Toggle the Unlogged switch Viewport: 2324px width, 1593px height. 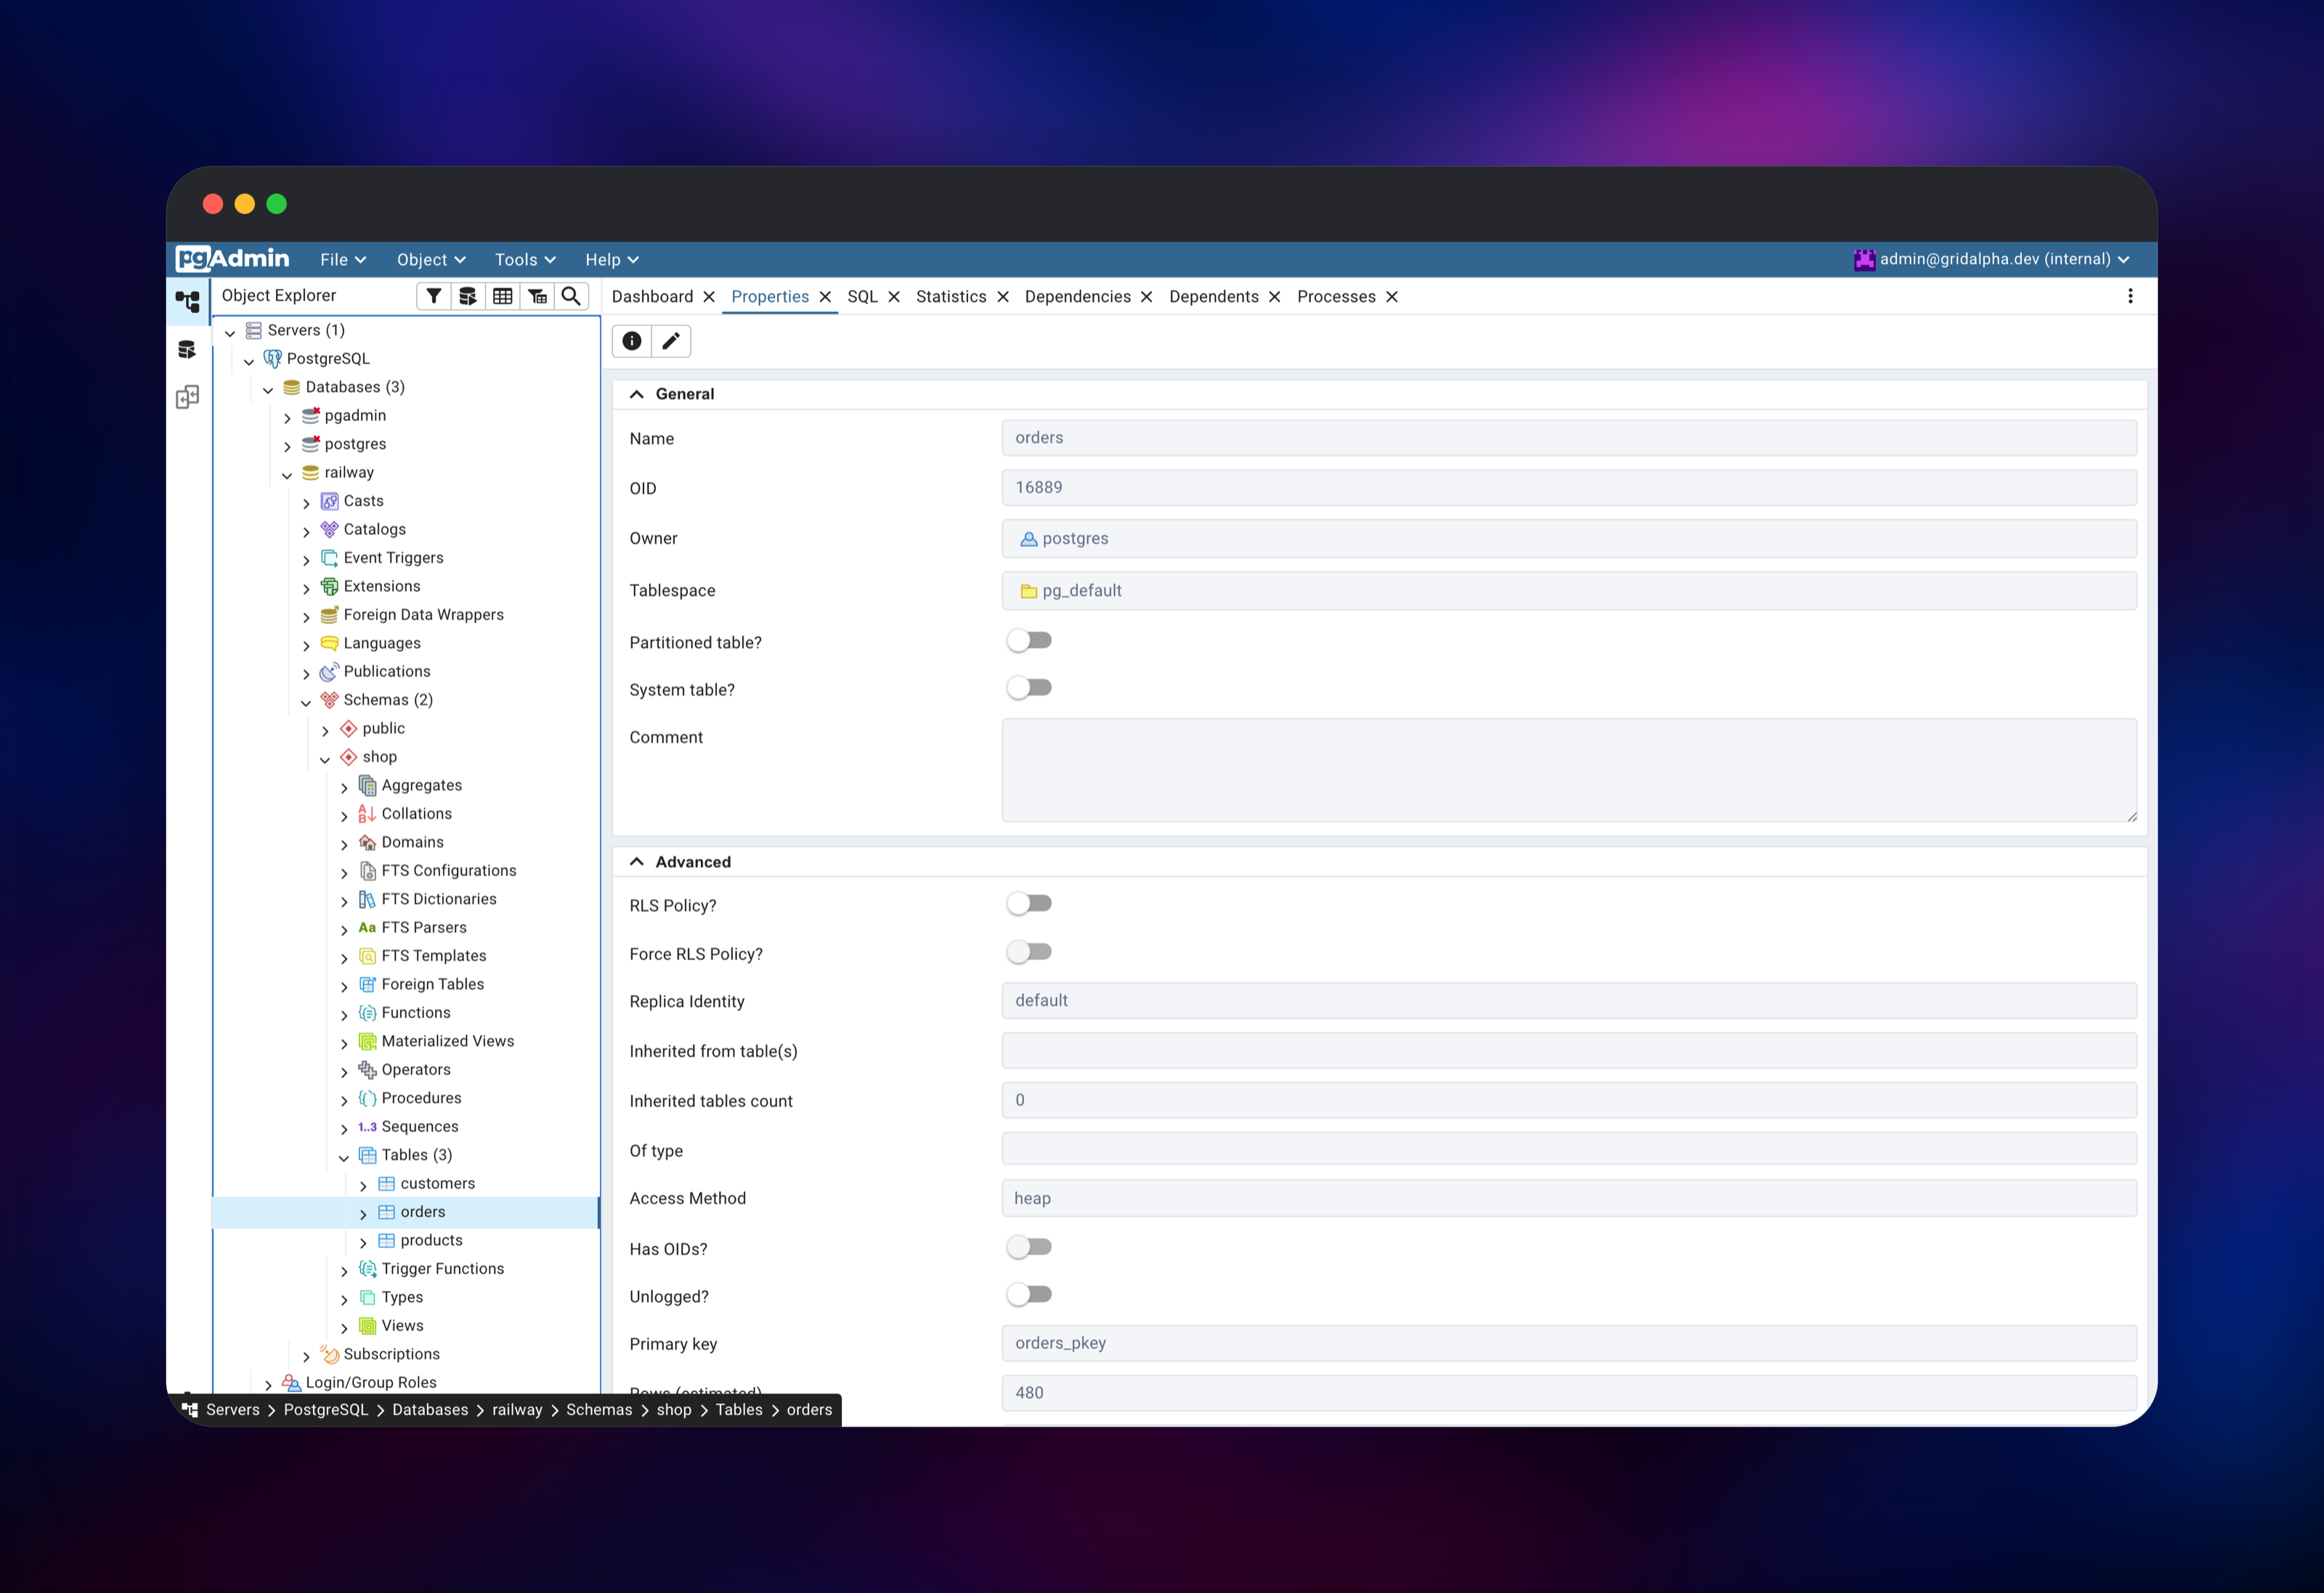point(1029,1295)
